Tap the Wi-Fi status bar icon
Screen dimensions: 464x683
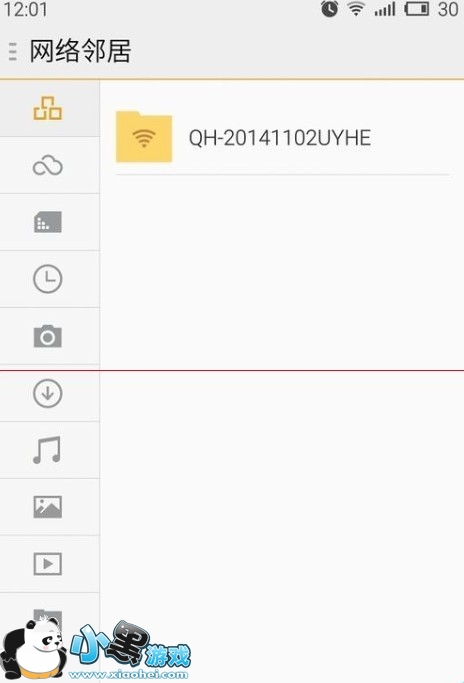pyautogui.click(x=356, y=9)
